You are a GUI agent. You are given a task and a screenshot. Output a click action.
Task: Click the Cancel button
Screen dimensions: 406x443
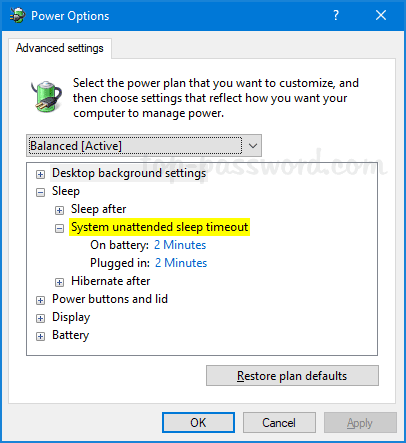point(279,423)
